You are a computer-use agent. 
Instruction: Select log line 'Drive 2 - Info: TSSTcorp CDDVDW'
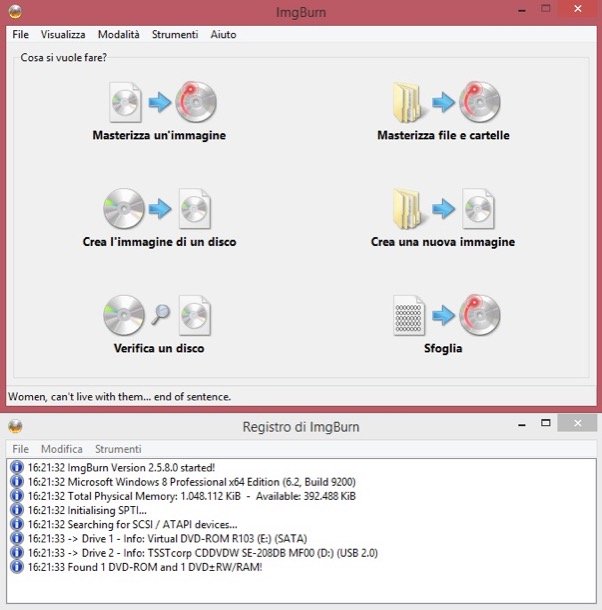point(203,553)
